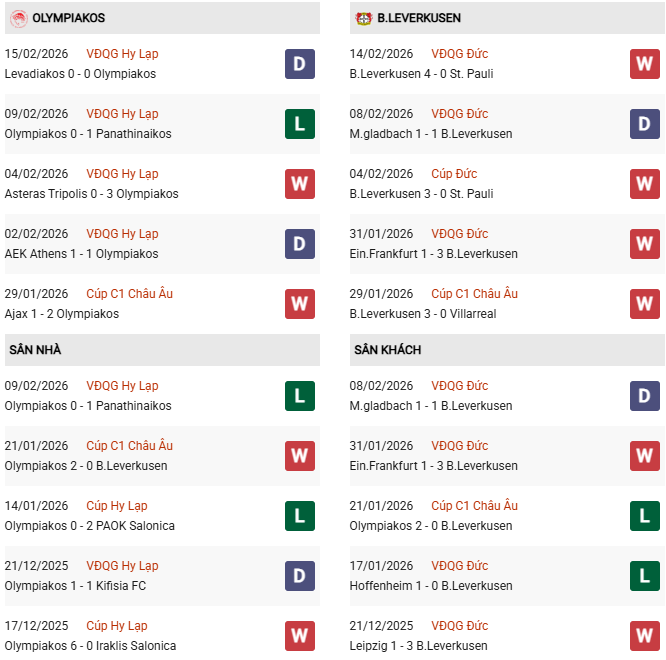Click loss badge for PAOK Salonica match
This screenshot has width=666, height=660.
tap(300, 516)
